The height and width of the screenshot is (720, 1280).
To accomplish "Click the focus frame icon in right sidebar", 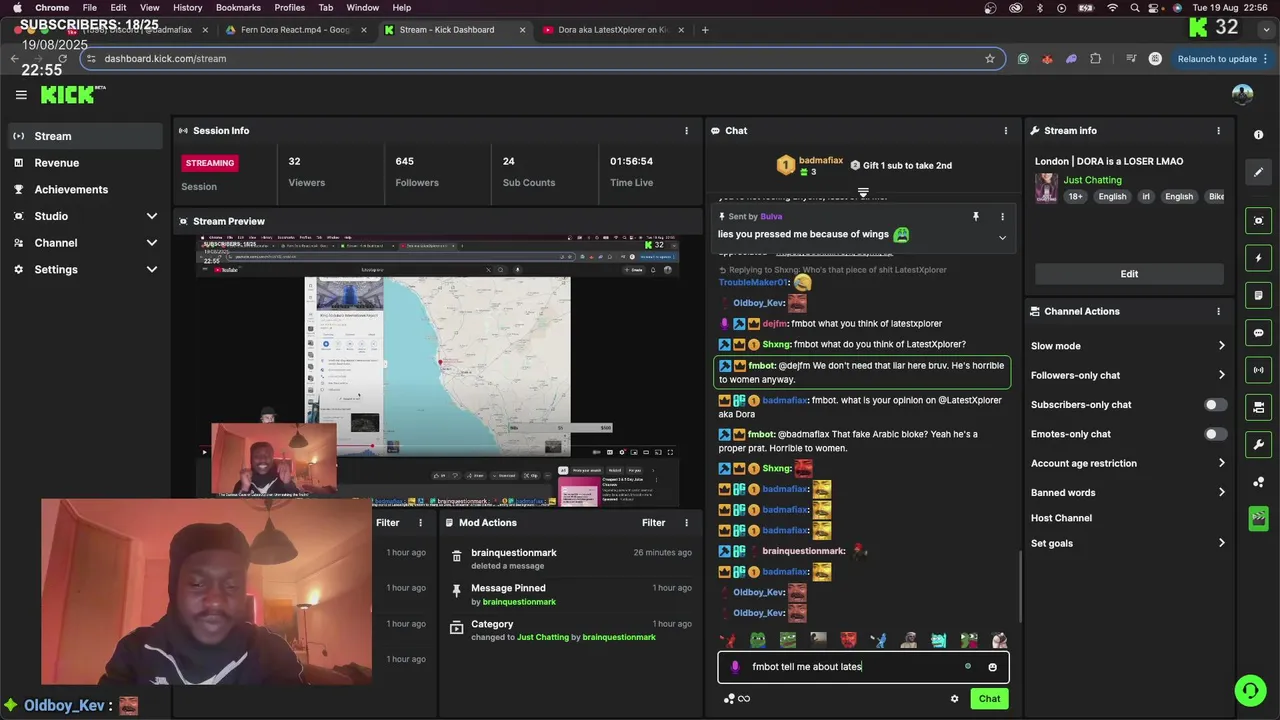I will (1259, 221).
